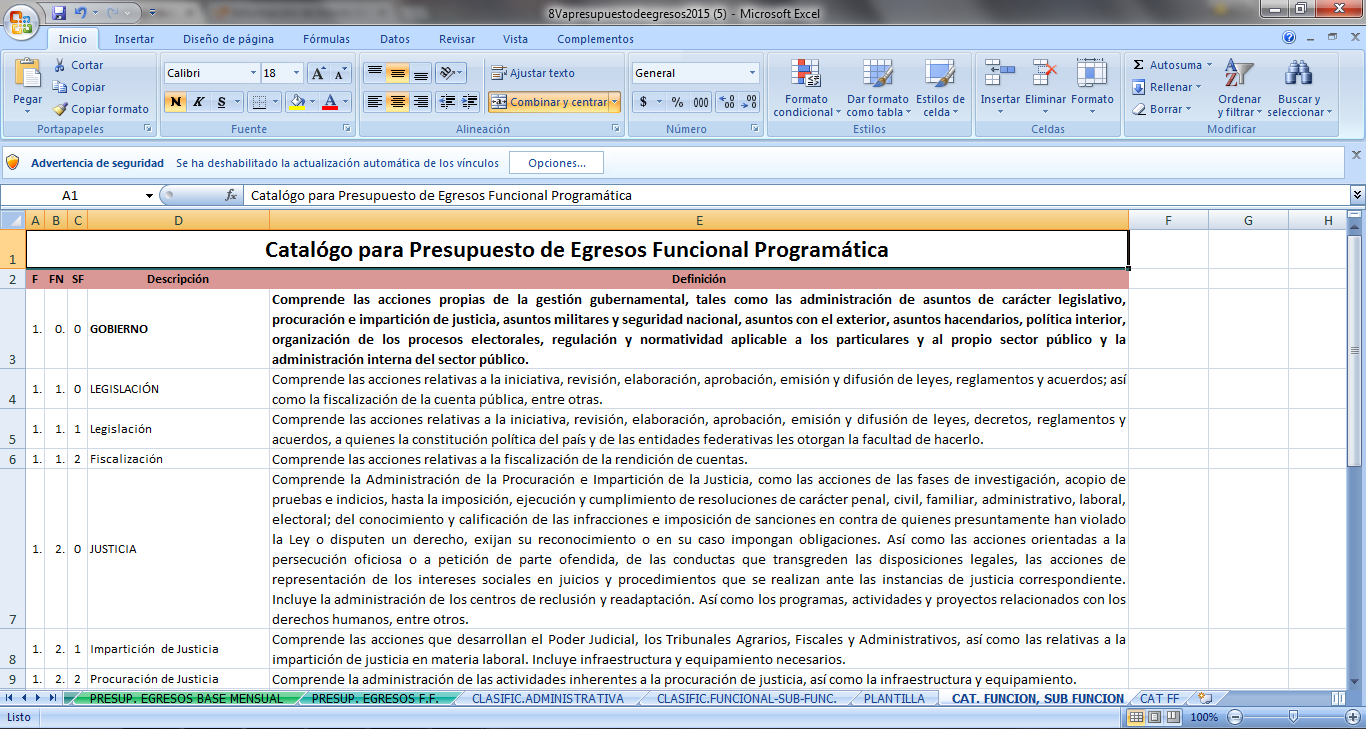
Task: Open sheet tab PLANTILLA
Action: pyautogui.click(x=894, y=699)
